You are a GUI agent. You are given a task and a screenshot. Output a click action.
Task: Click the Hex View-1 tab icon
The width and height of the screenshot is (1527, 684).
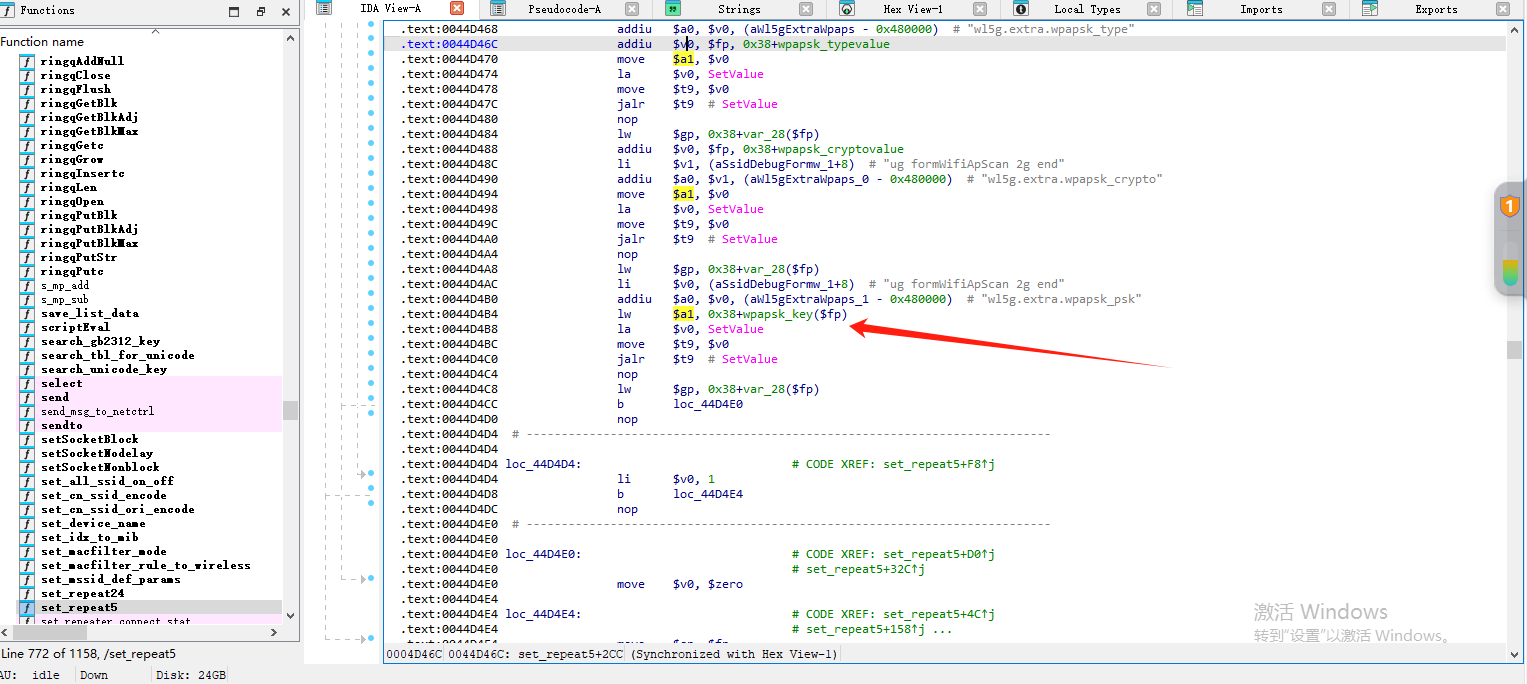(x=847, y=9)
